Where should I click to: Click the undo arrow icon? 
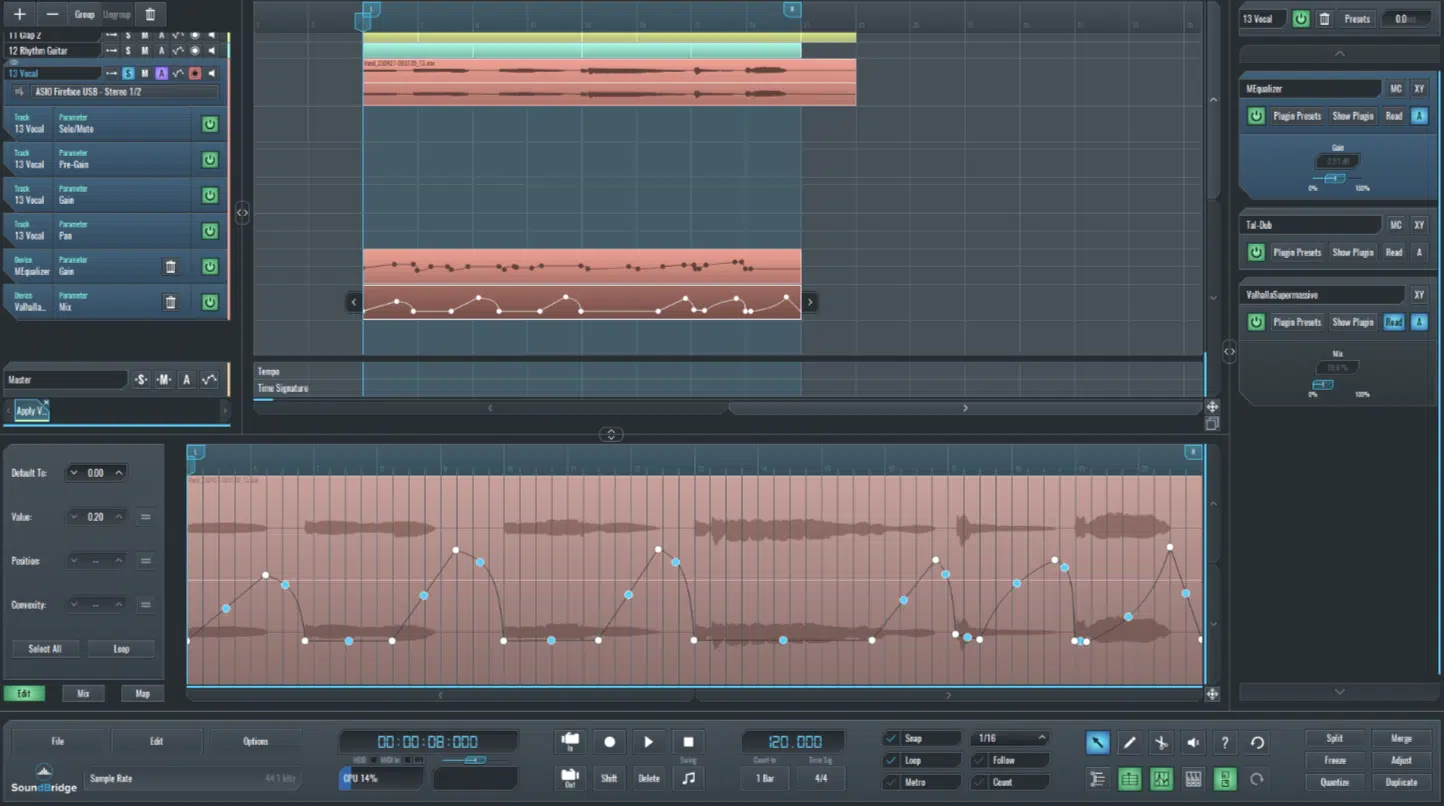point(1257,742)
